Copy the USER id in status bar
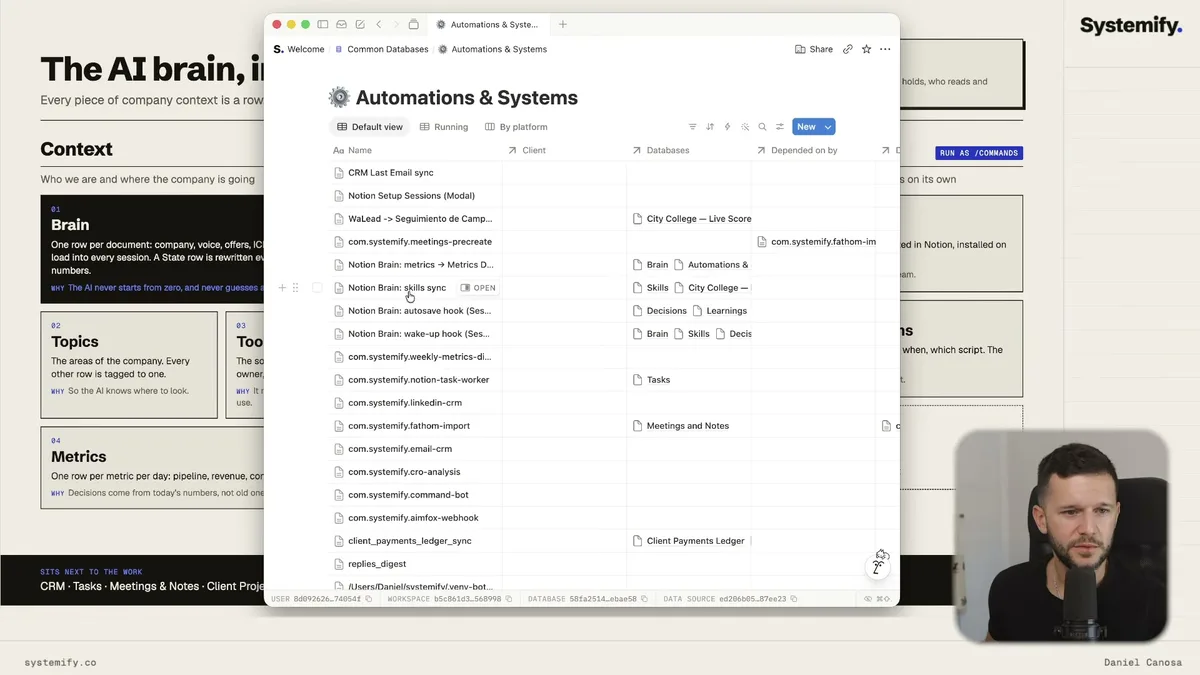The image size is (1200, 675). coord(369,599)
